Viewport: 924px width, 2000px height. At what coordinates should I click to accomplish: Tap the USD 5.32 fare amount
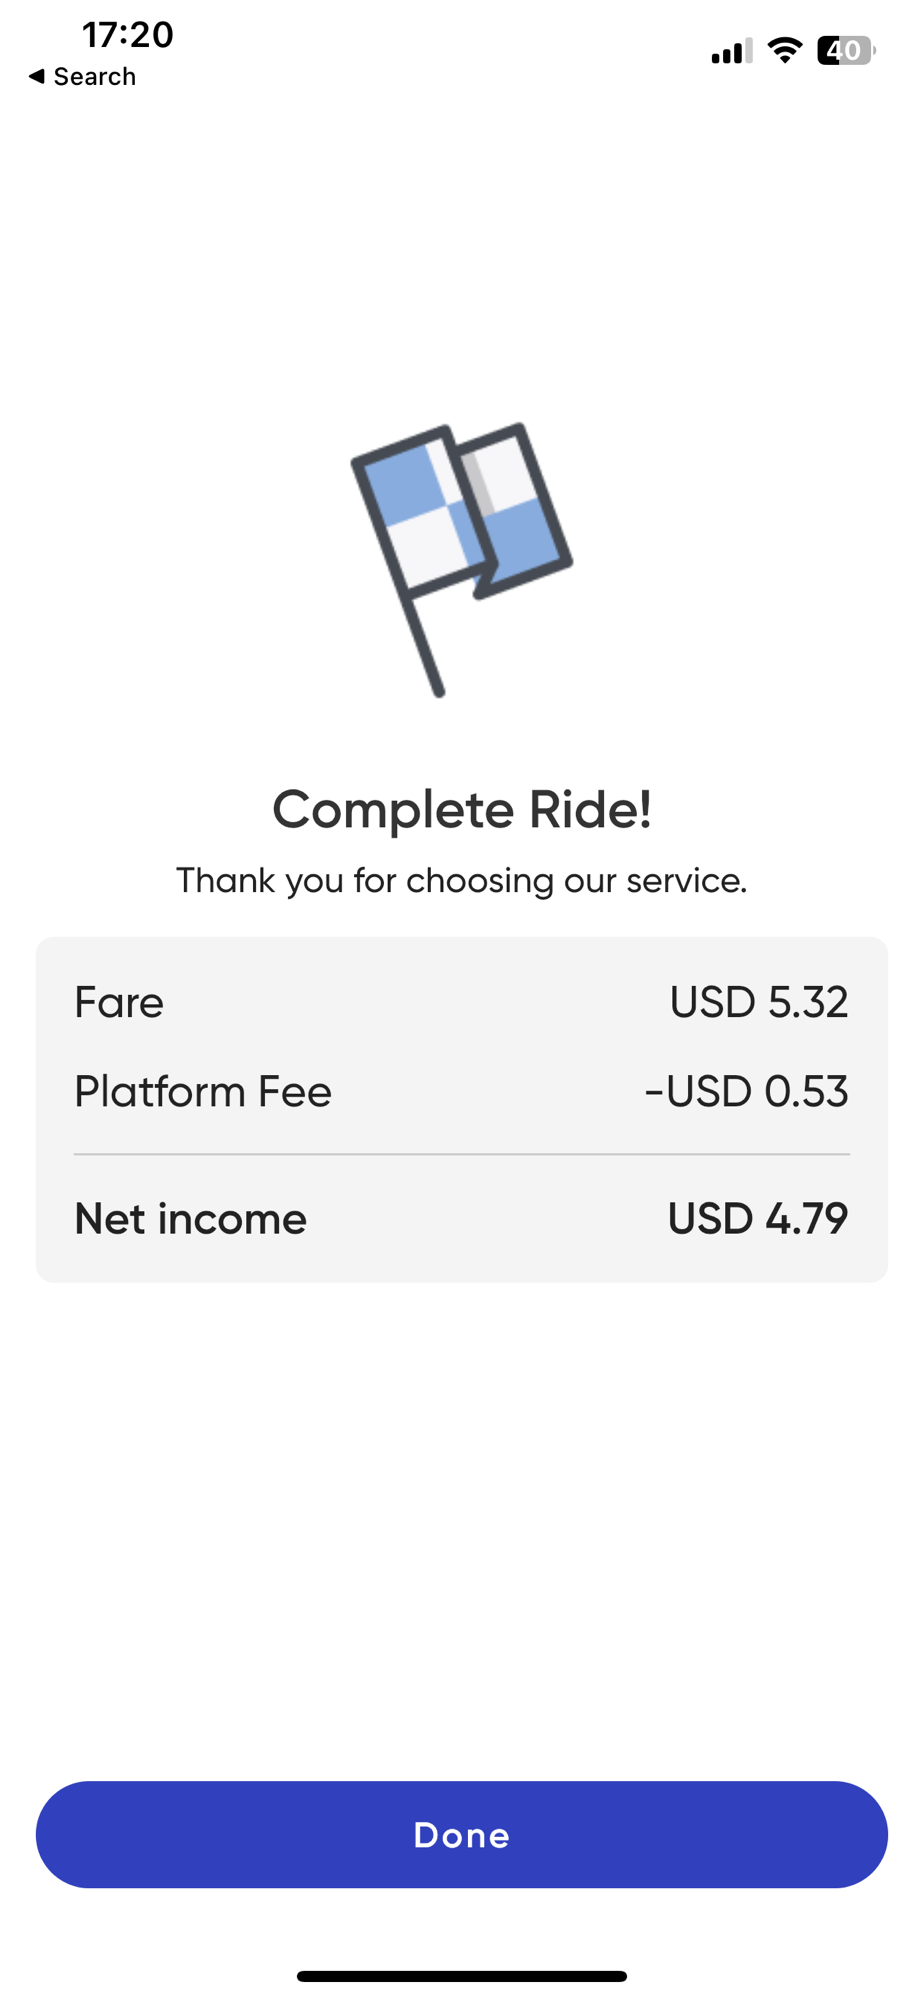758,1002
